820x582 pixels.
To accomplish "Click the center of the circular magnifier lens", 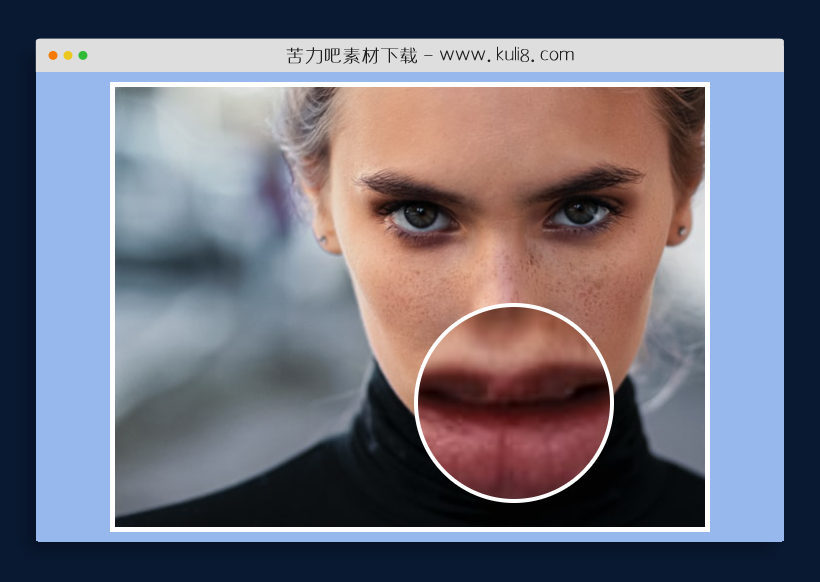I will coord(513,403).
